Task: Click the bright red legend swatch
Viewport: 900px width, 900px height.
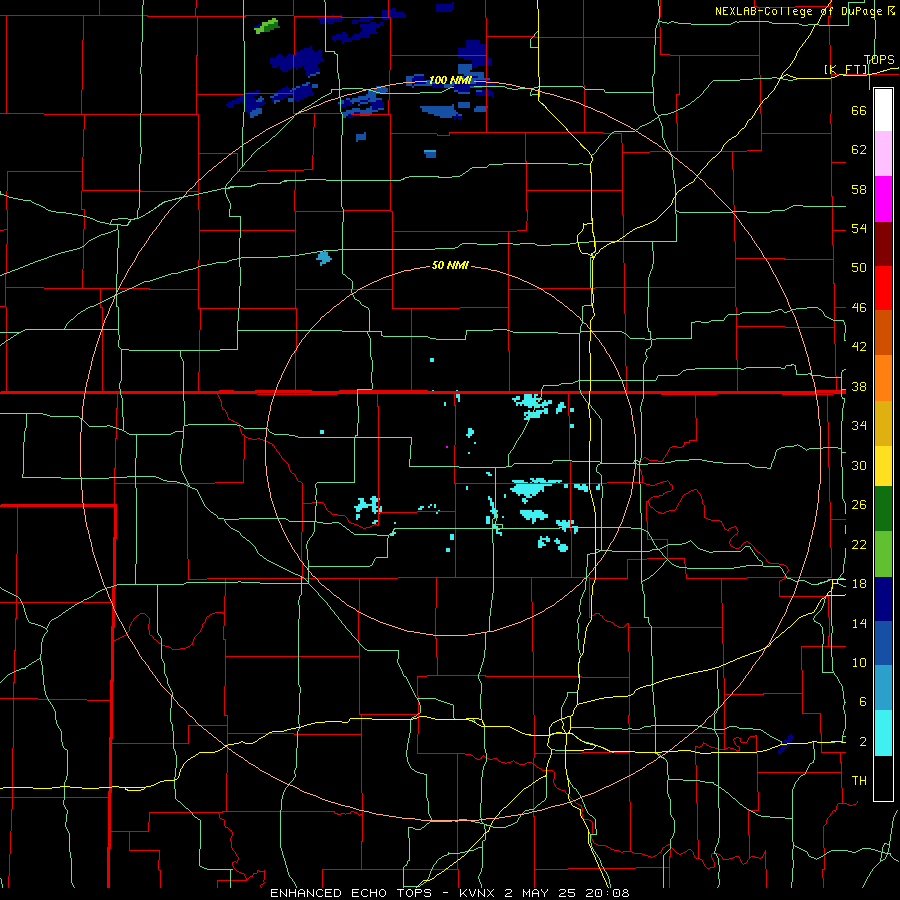Action: click(883, 288)
